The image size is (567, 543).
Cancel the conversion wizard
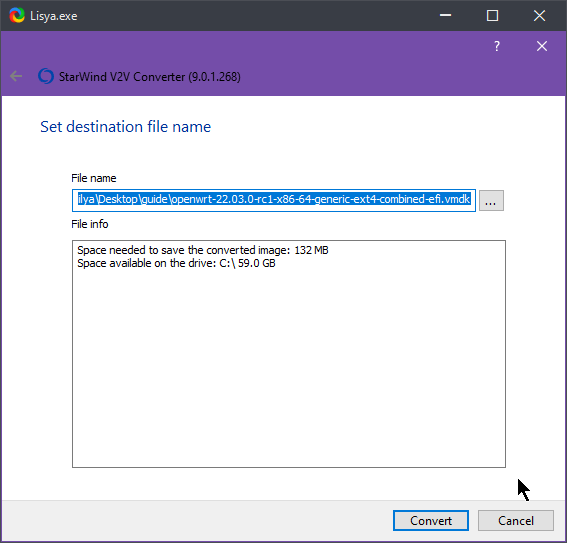pos(516,521)
